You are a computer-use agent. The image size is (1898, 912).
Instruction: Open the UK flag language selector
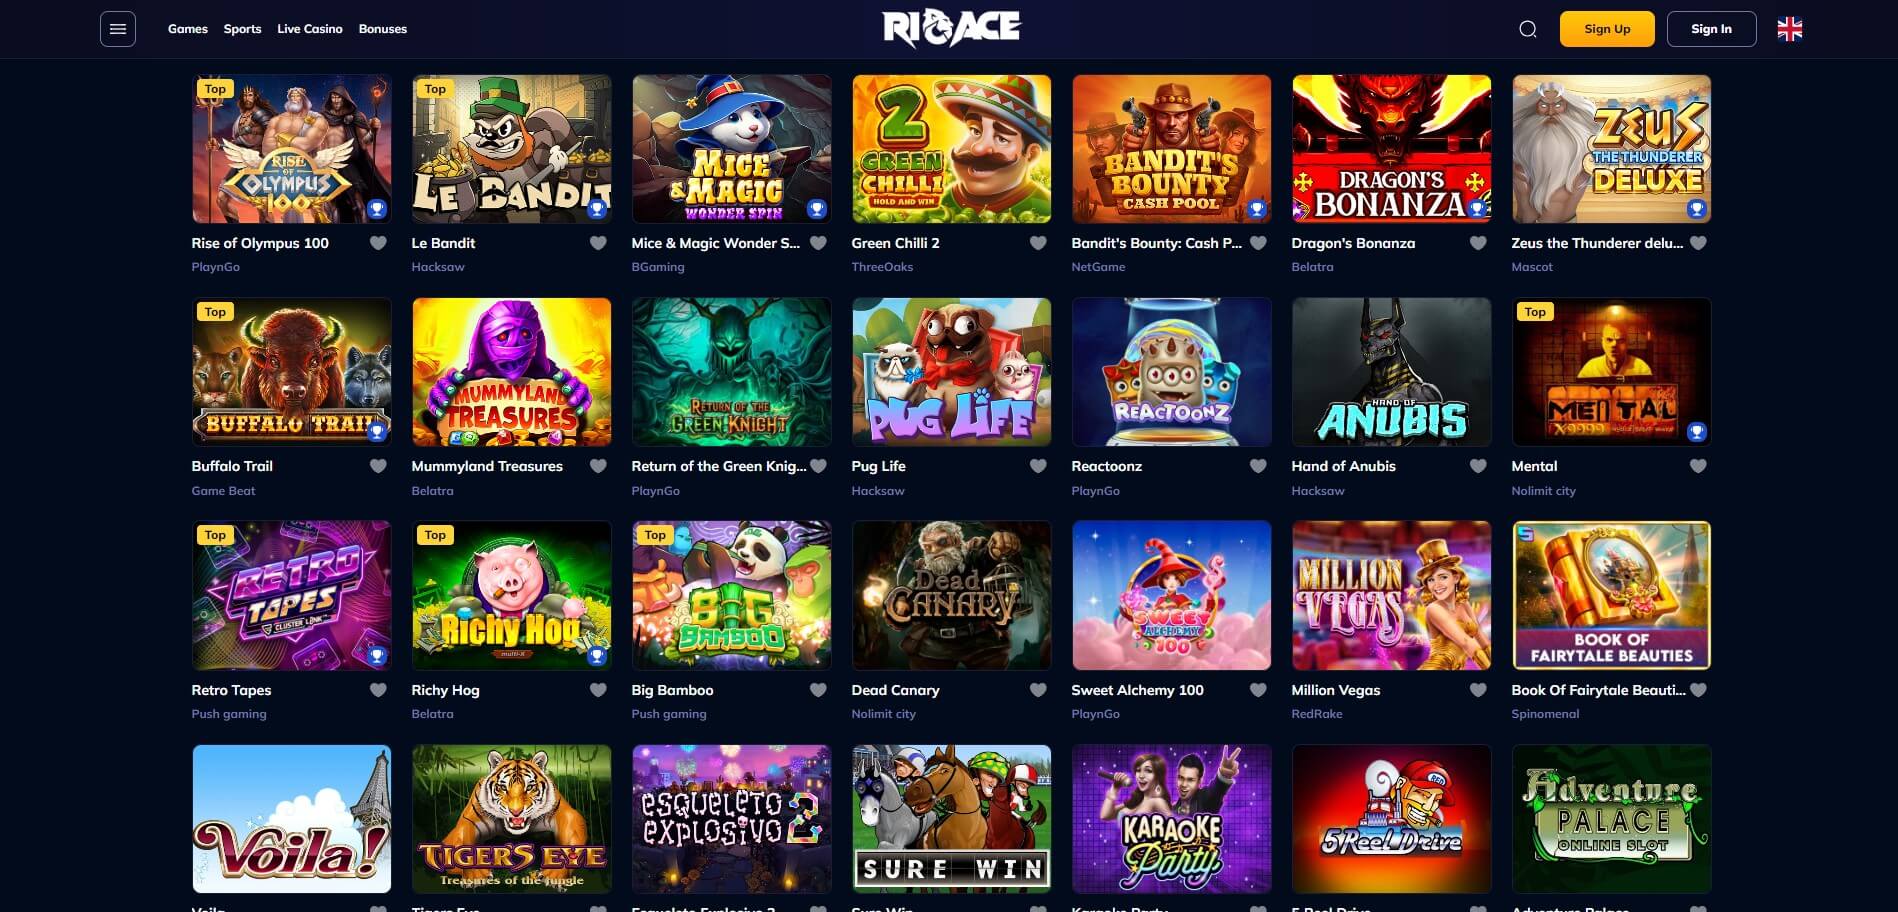(x=1790, y=29)
